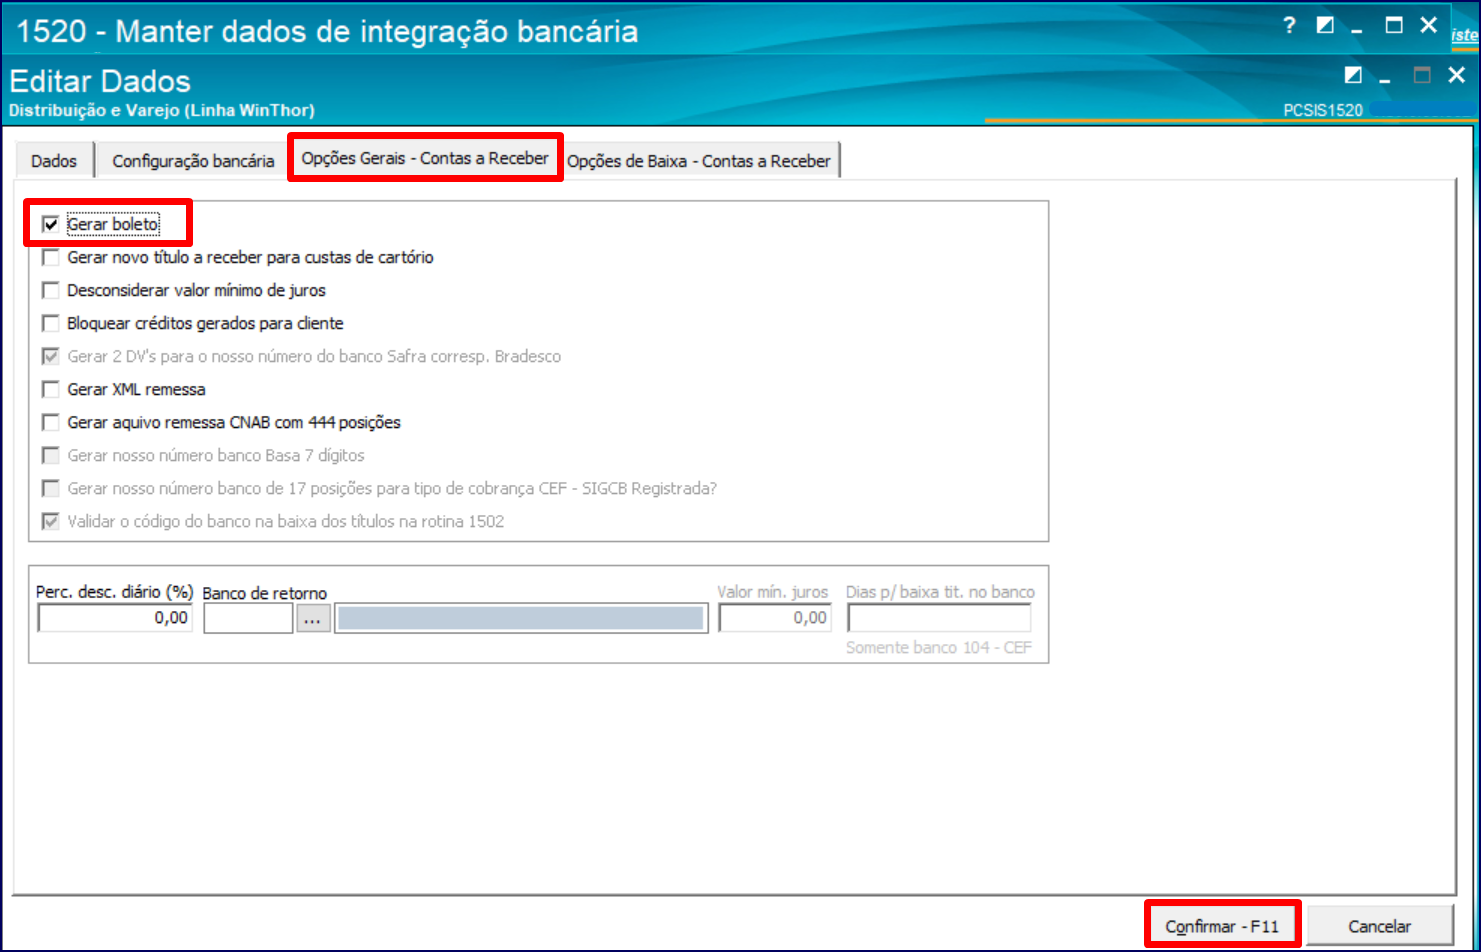Close the Editar Dados dialog
Screen dimensions: 1481x952
pos(1457,75)
